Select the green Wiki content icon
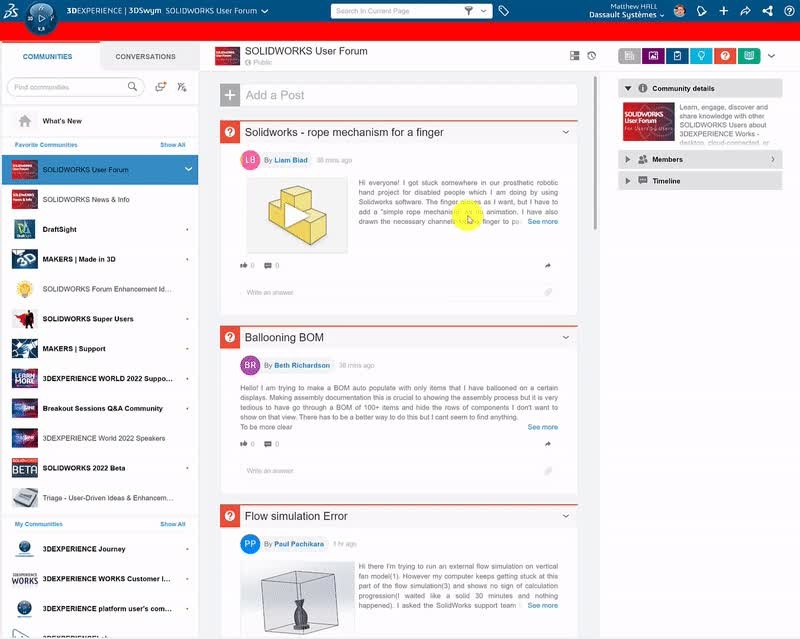 coord(749,56)
